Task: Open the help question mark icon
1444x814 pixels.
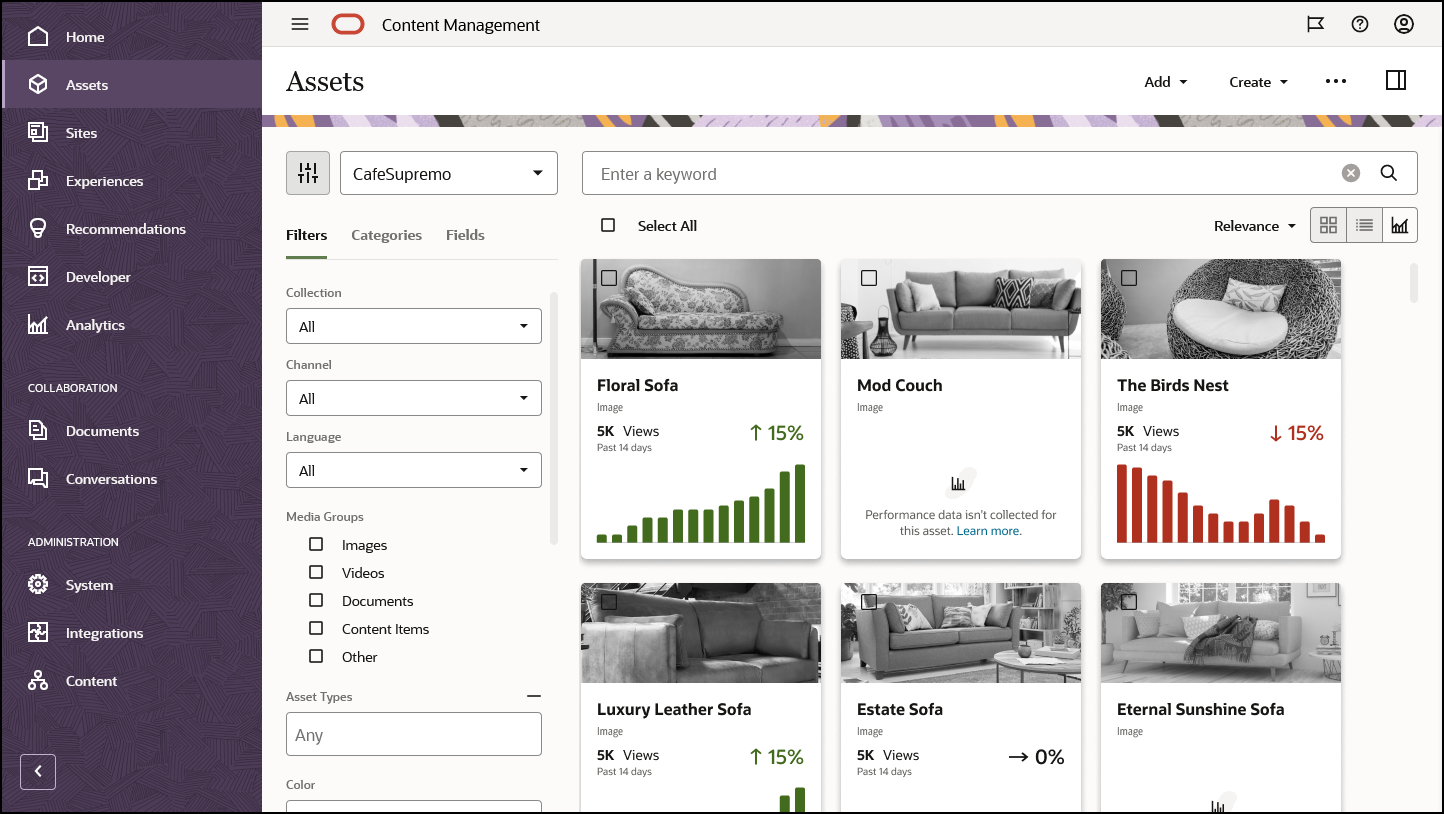Action: (1360, 25)
